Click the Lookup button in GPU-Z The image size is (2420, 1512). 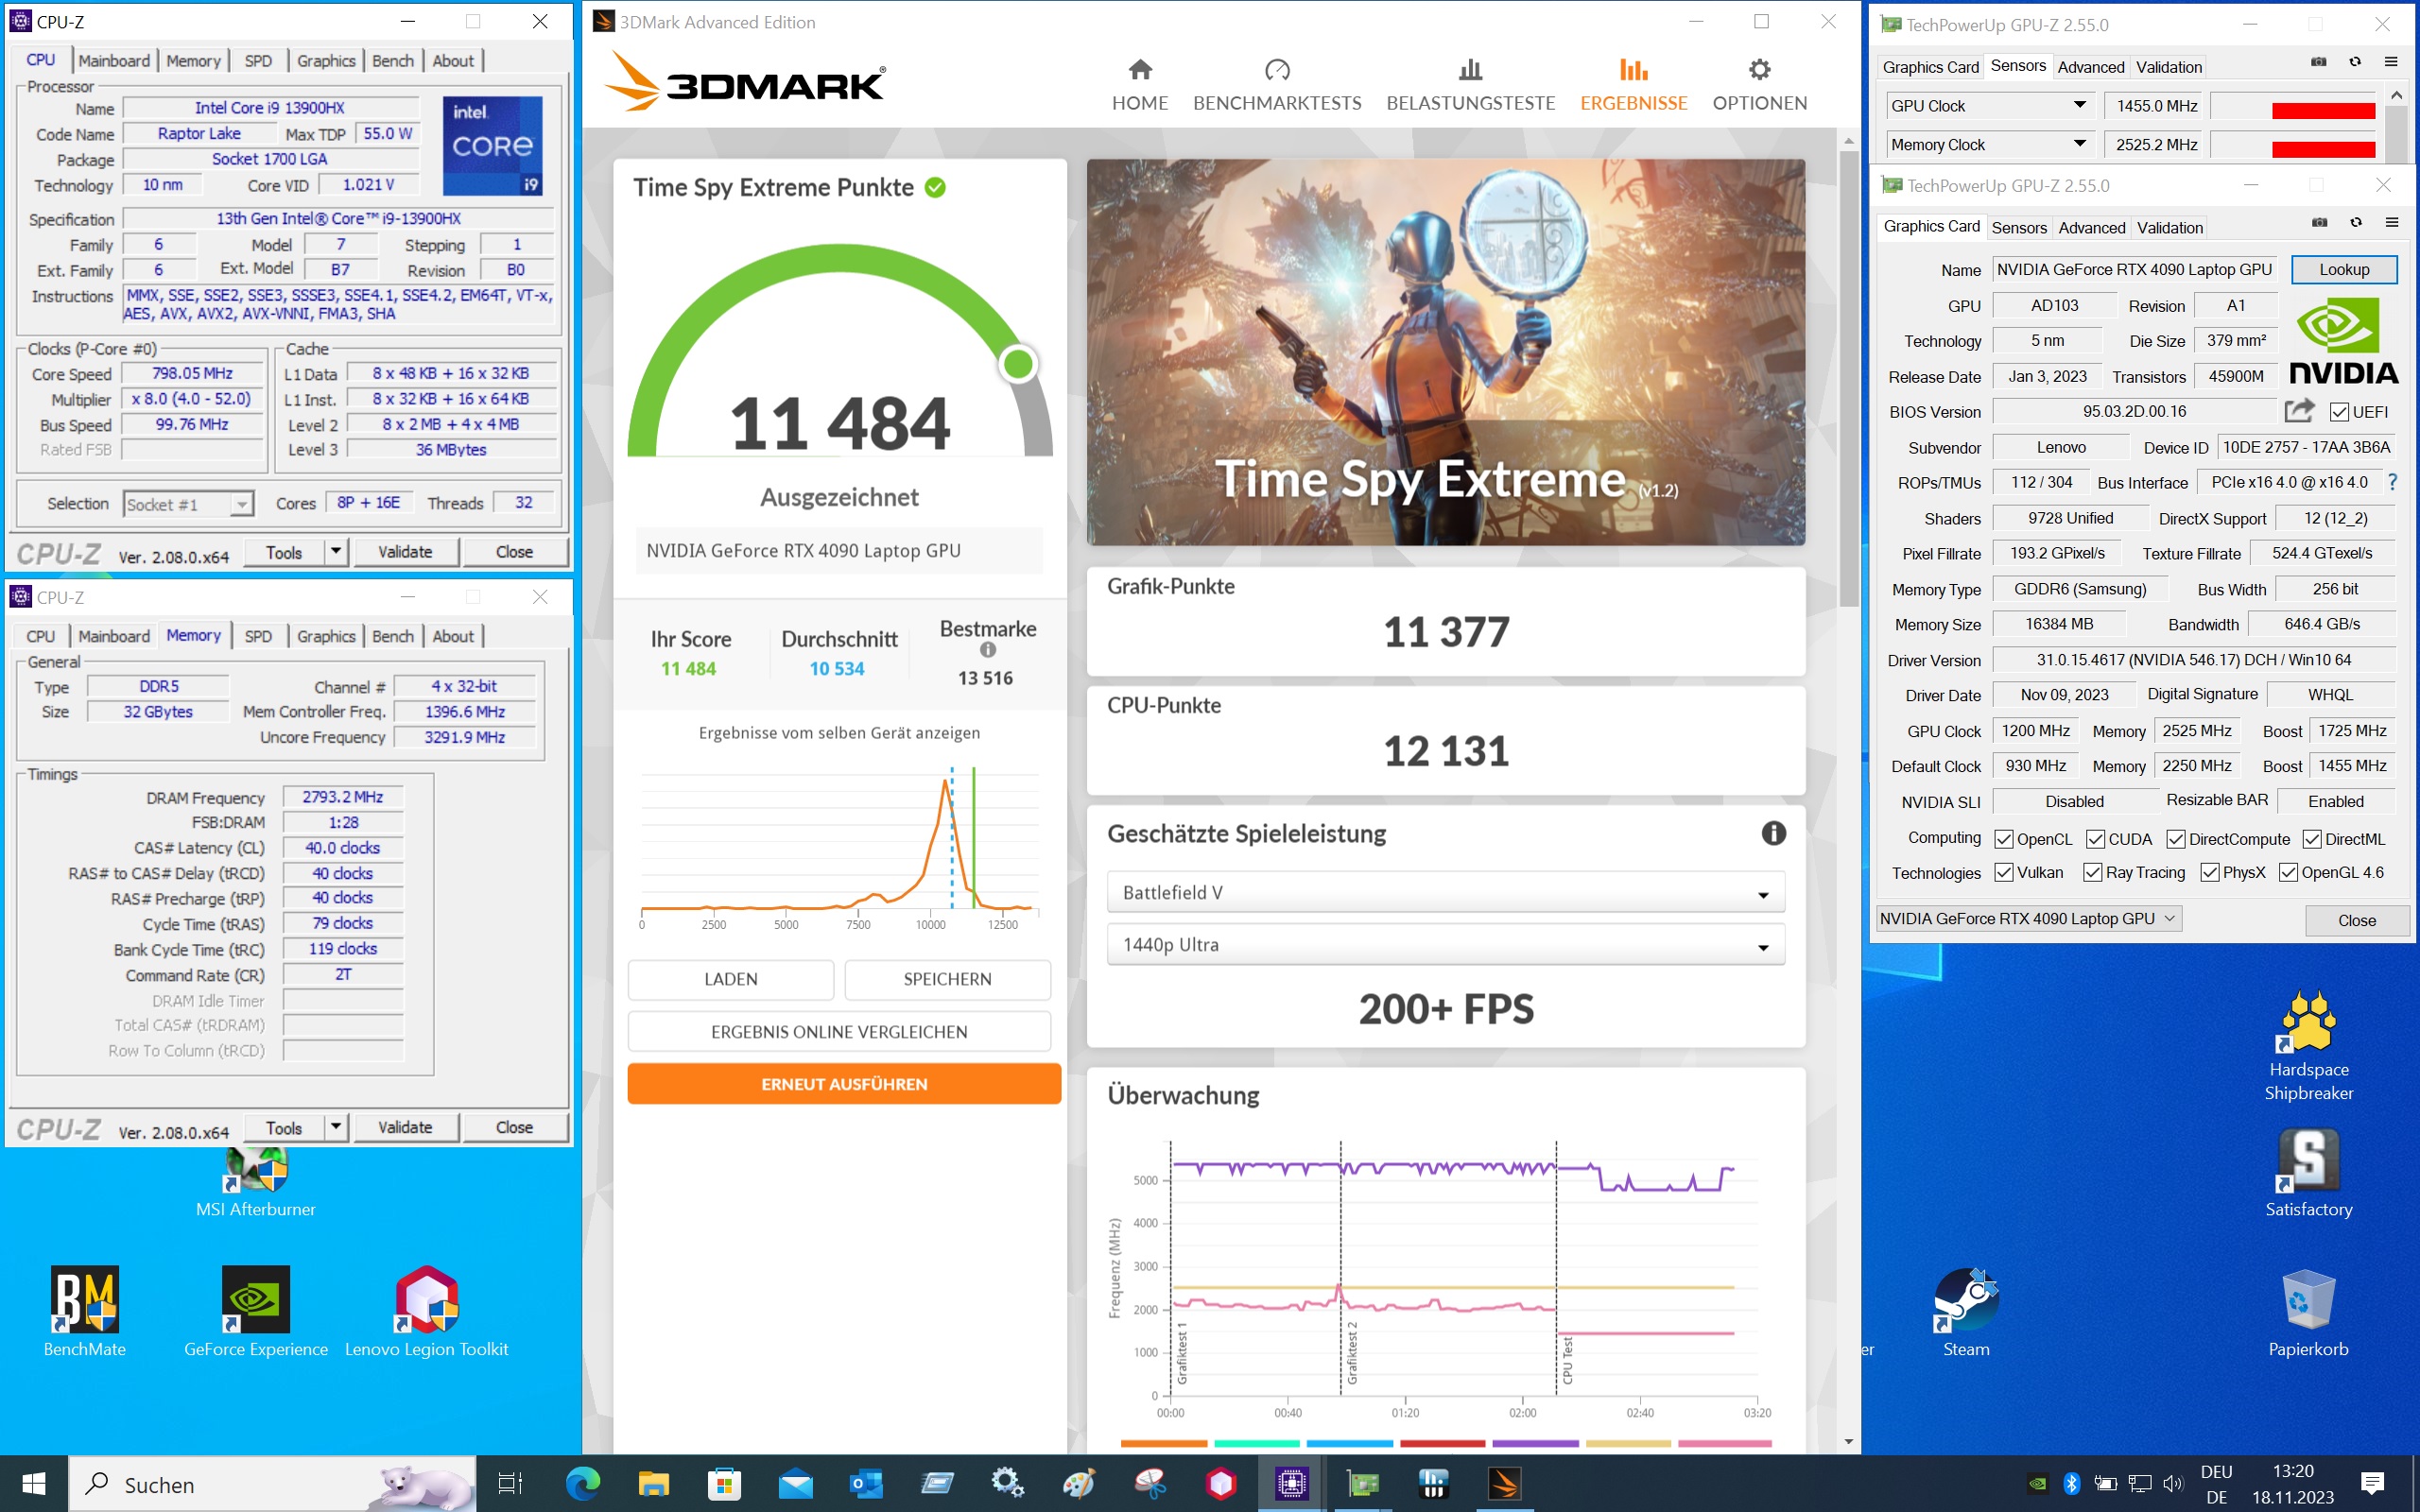tap(2344, 269)
